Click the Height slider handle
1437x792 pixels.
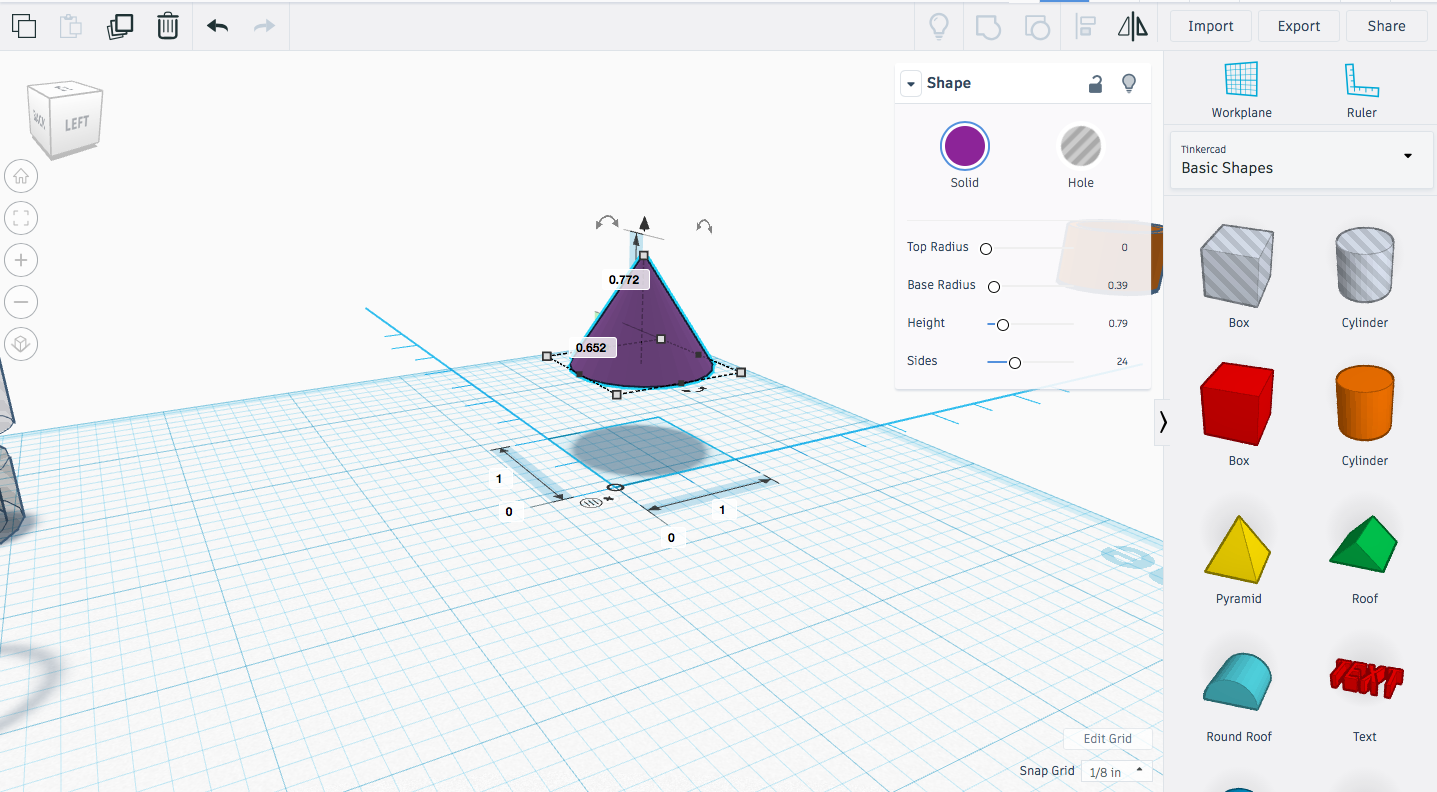click(x=1002, y=324)
